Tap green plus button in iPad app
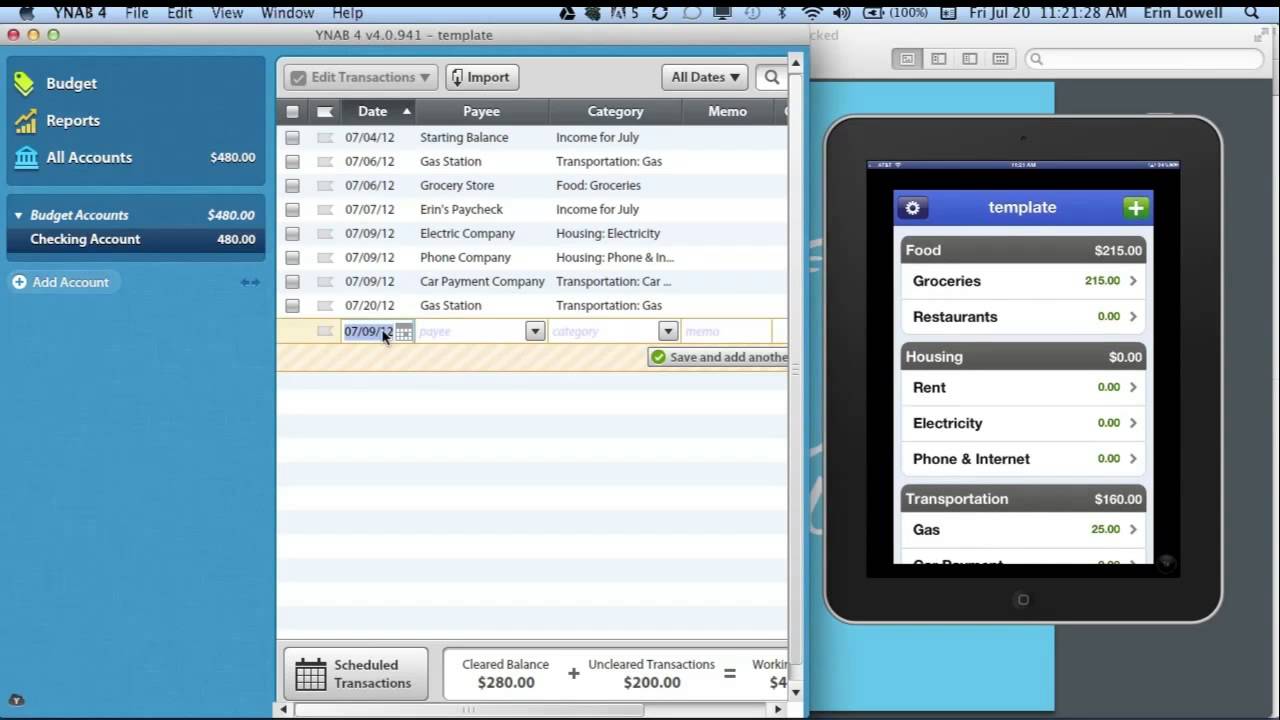 pyautogui.click(x=1135, y=208)
